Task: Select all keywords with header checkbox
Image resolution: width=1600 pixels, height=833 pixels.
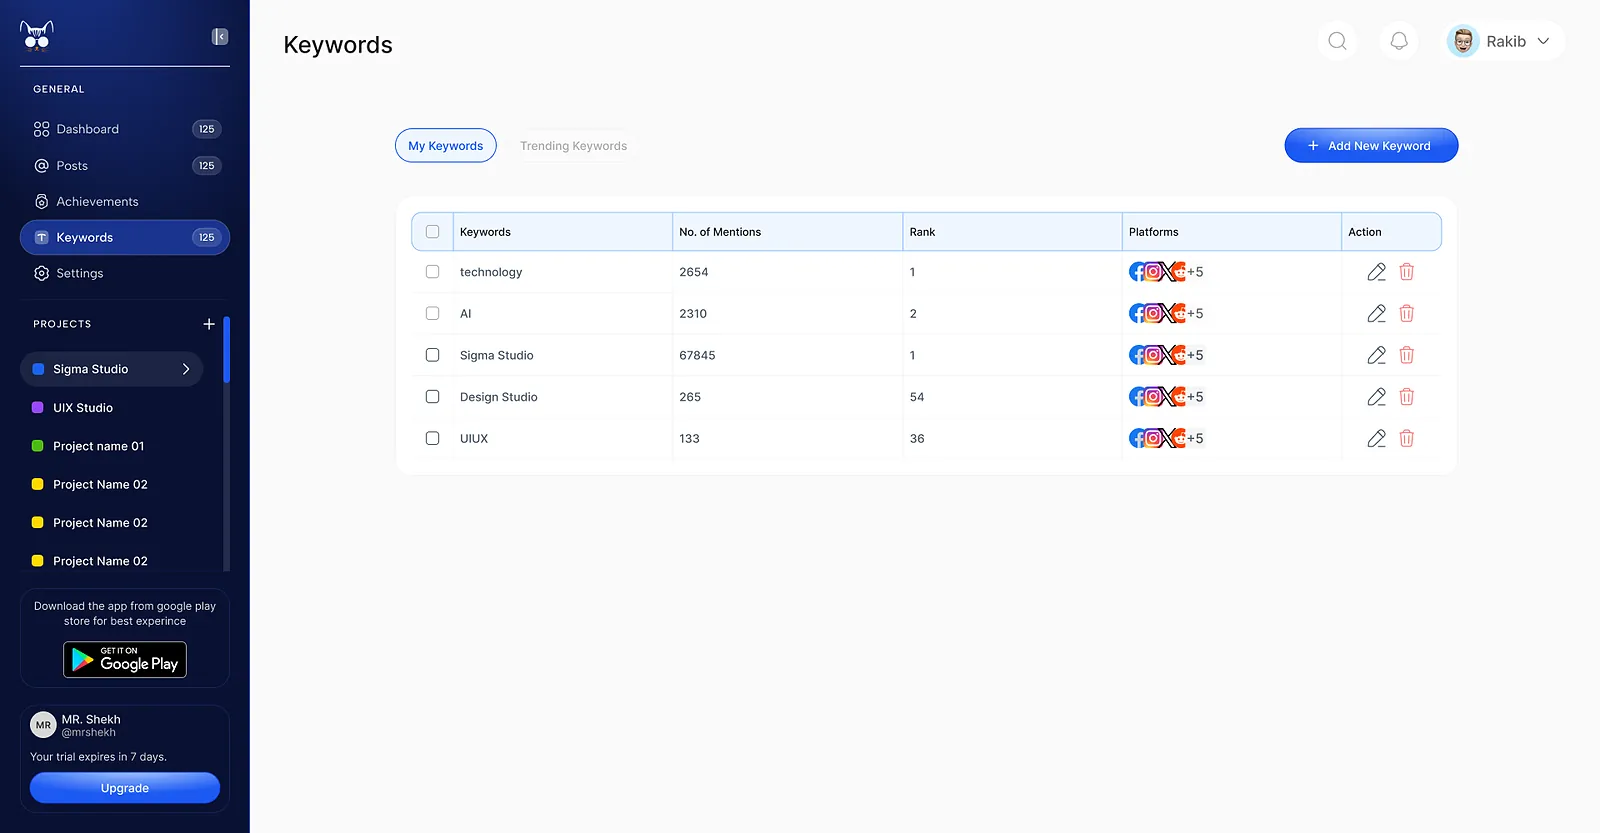Action: point(432,232)
